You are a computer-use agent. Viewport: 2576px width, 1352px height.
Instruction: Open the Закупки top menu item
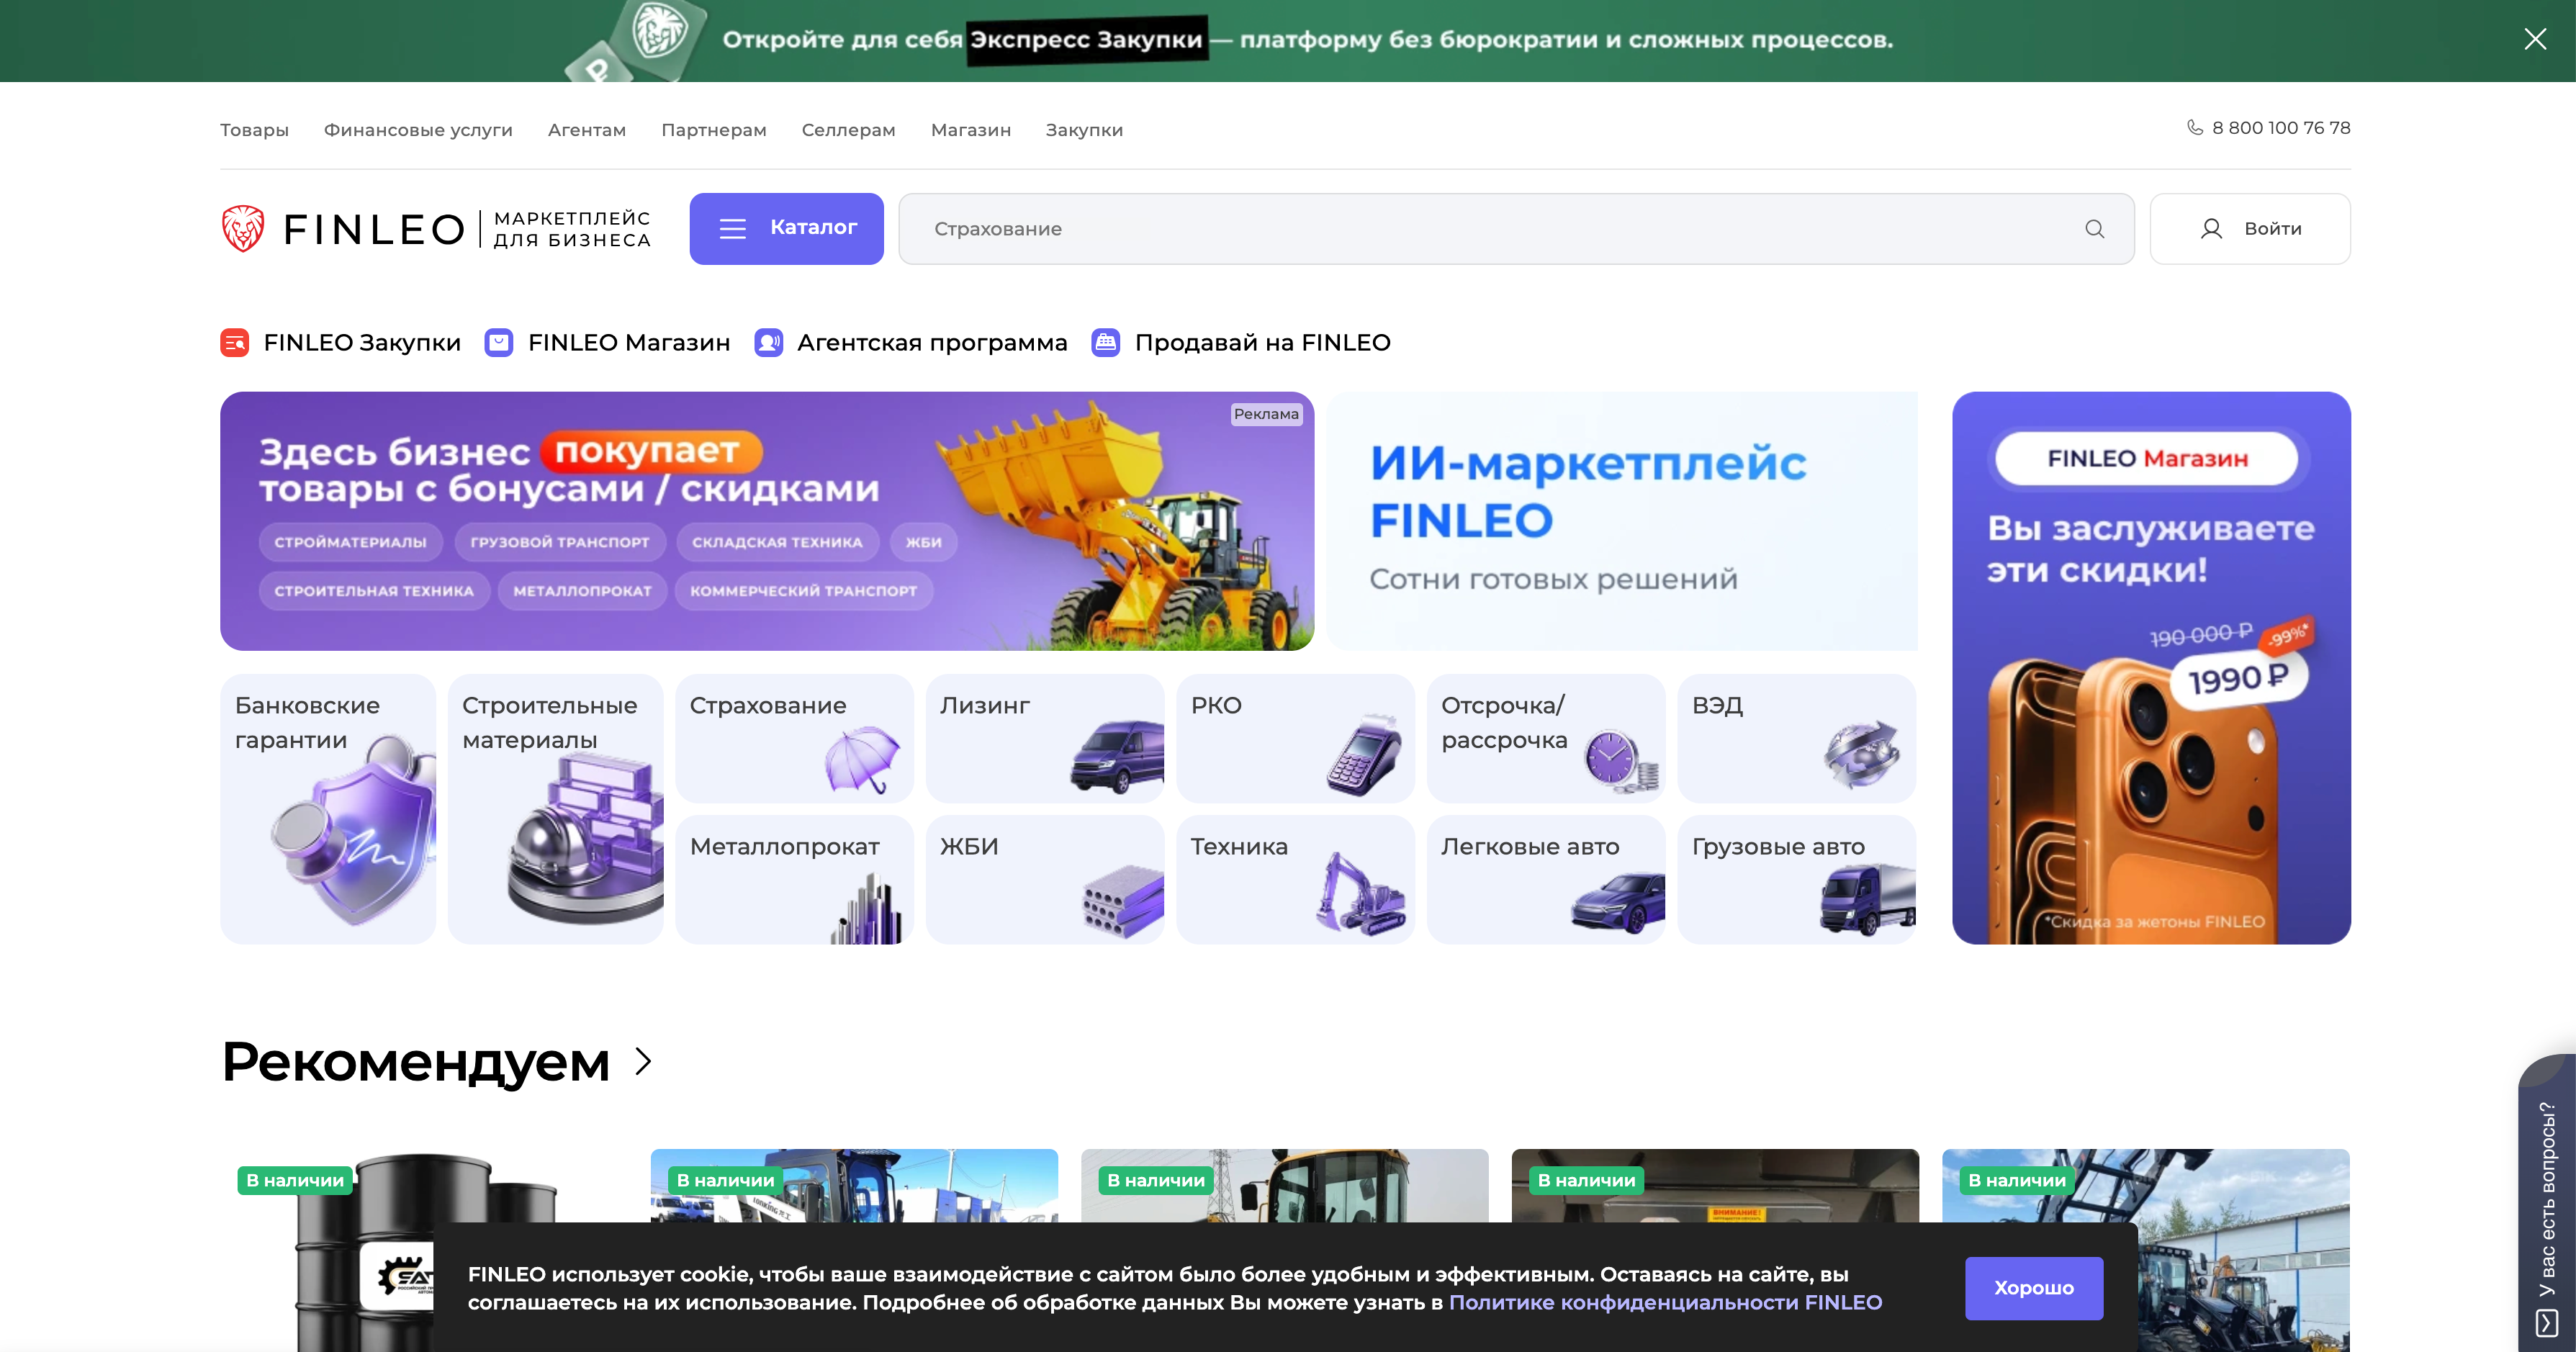pyautogui.click(x=1084, y=130)
